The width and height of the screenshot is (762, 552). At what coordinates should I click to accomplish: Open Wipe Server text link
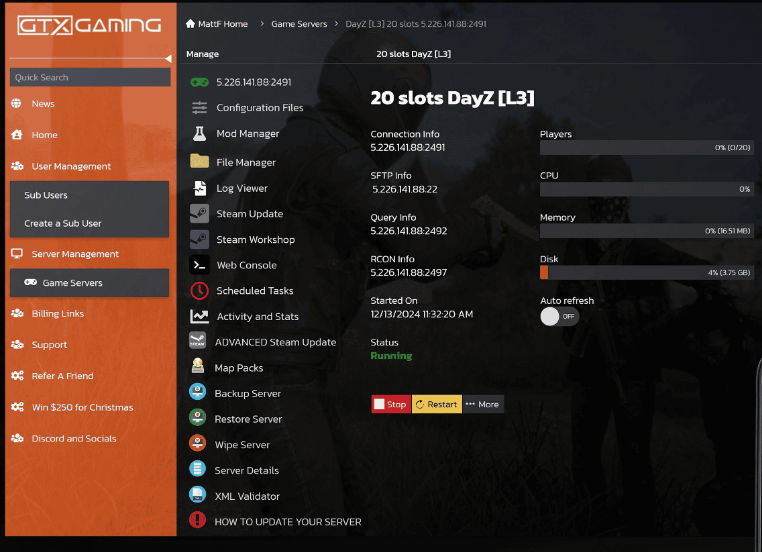click(242, 445)
